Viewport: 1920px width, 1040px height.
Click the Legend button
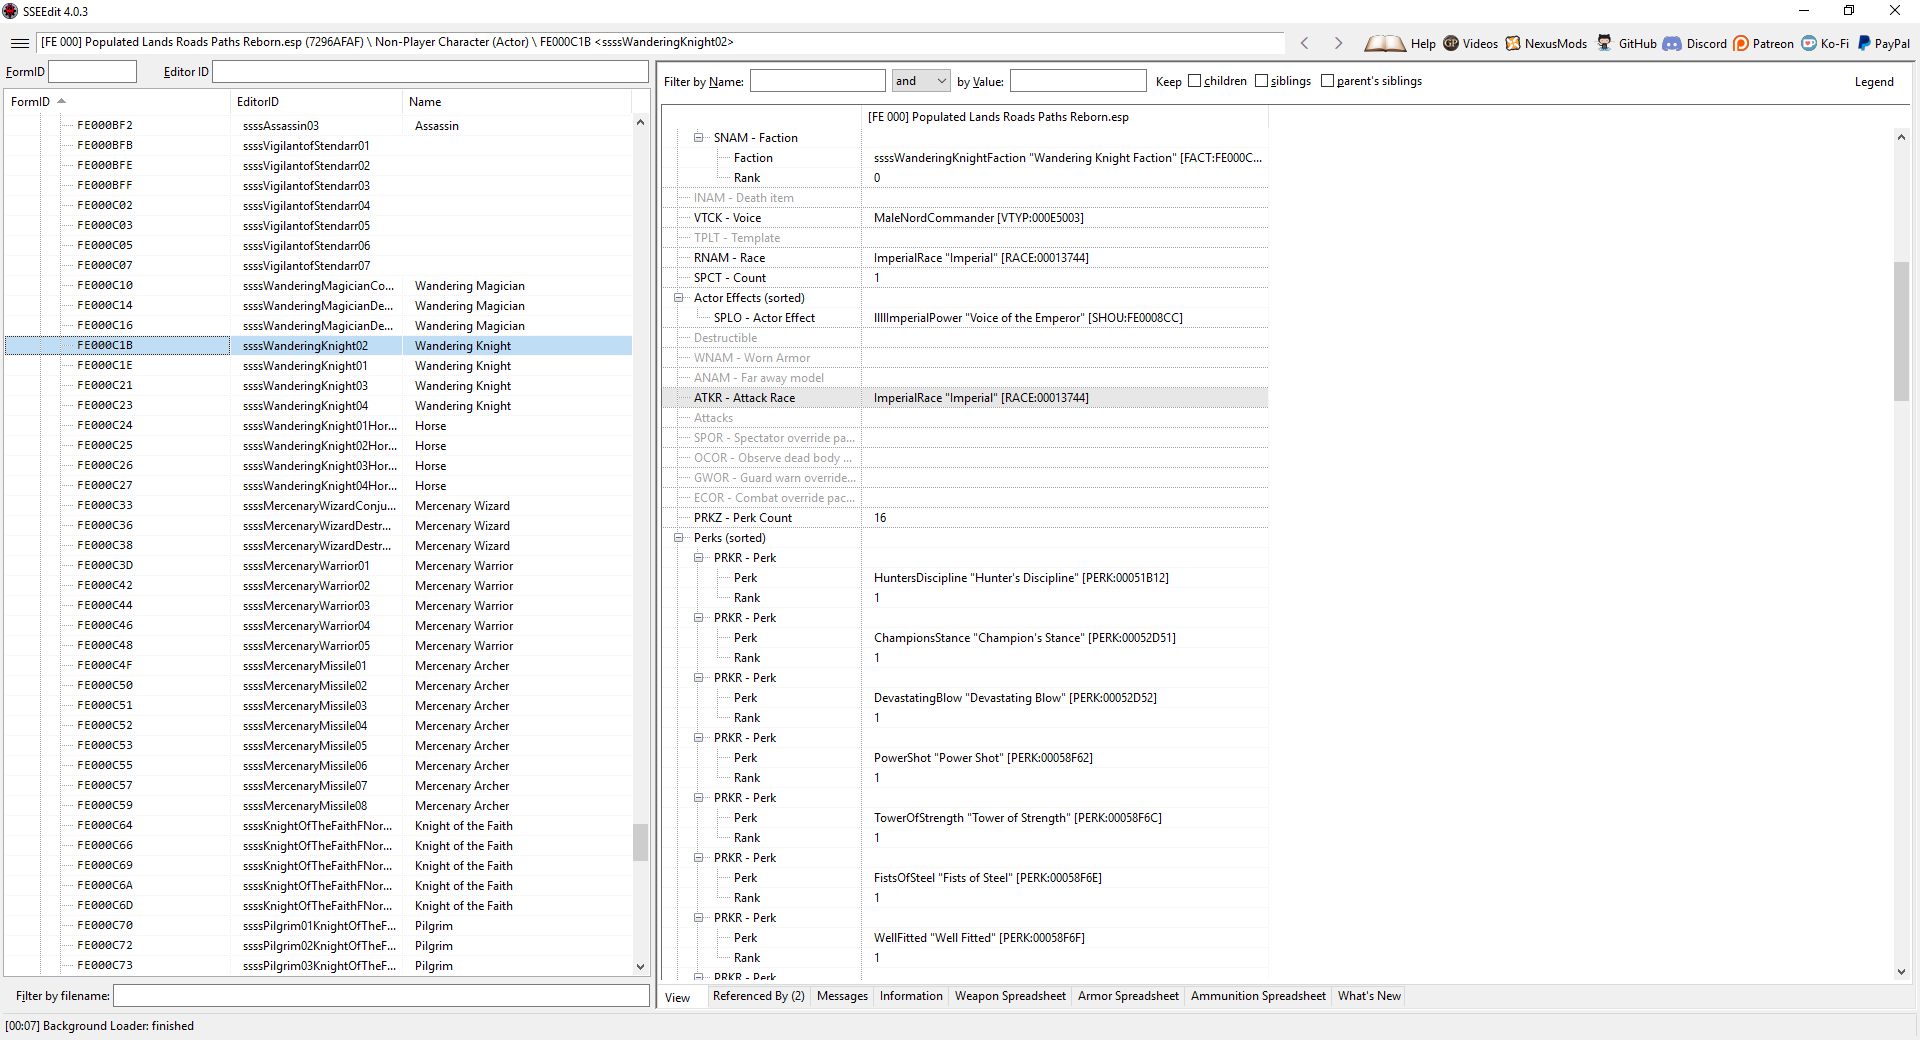[x=1873, y=82]
